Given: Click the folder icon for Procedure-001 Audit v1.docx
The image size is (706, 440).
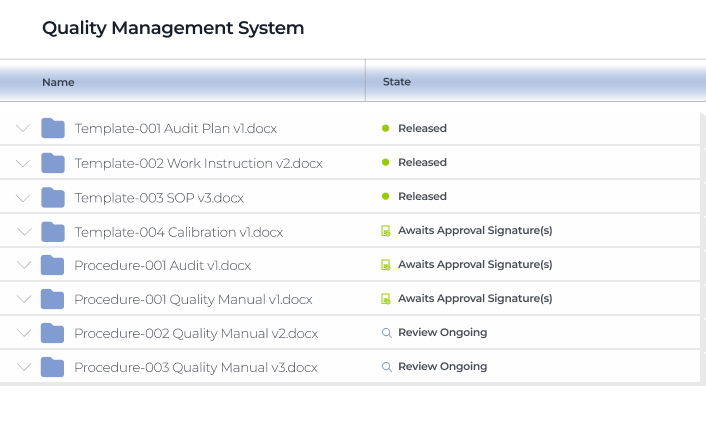Looking at the screenshot, I should [x=53, y=265].
